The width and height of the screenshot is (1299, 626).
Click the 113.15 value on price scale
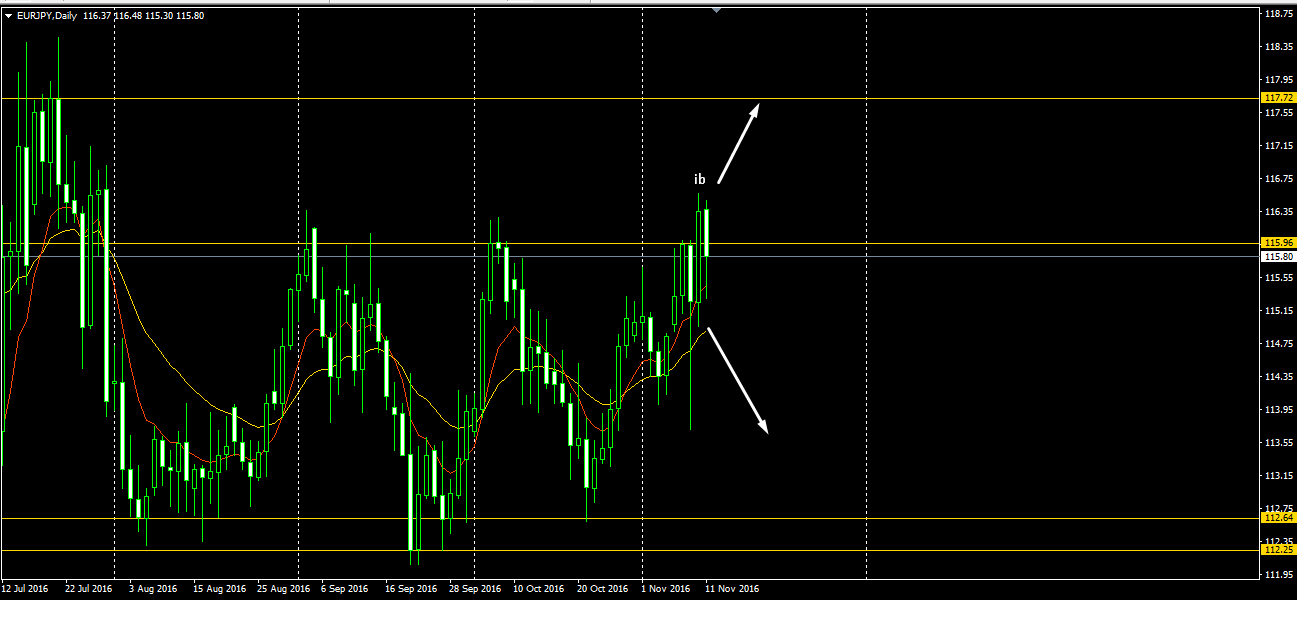point(1279,476)
